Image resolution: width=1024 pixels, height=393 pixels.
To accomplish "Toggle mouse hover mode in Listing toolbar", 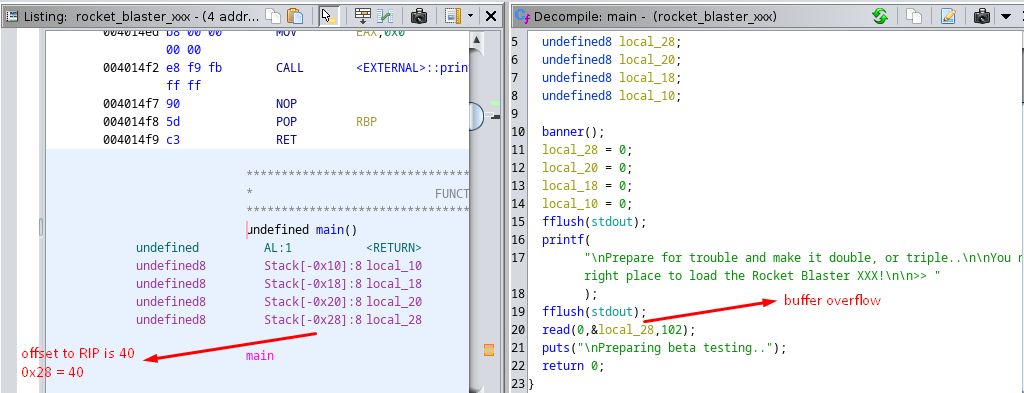I will [328, 15].
